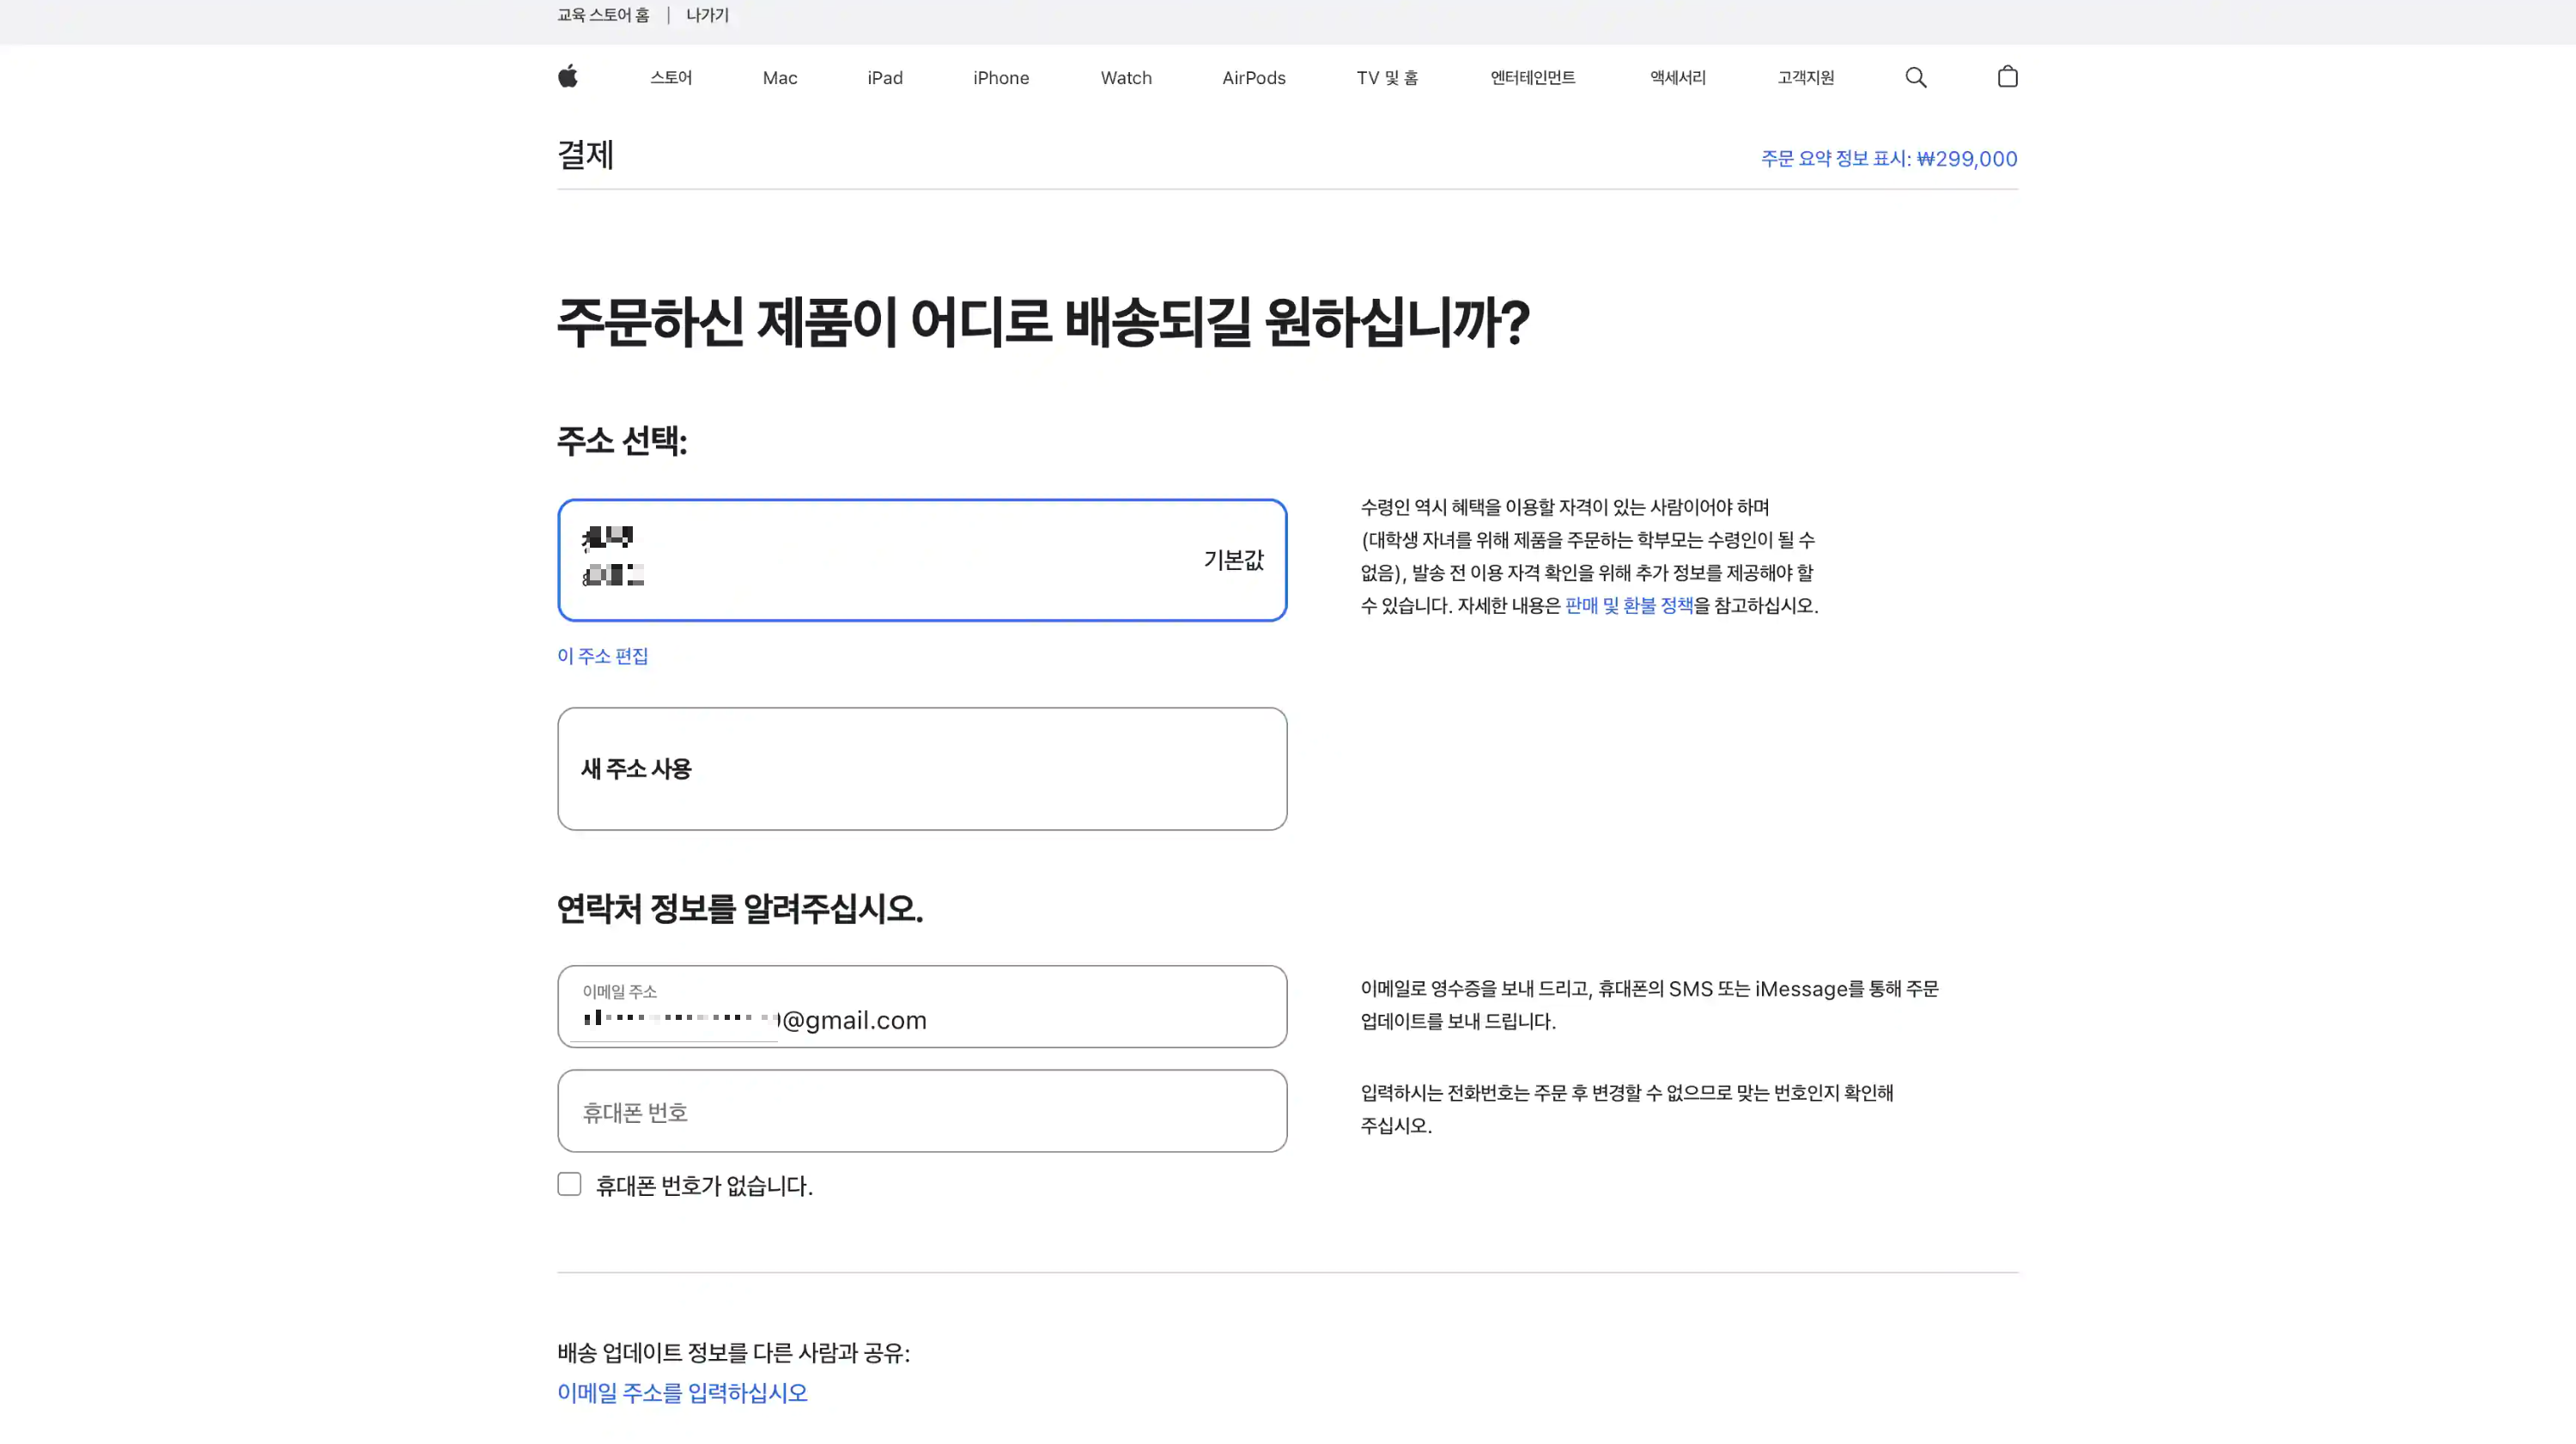The width and height of the screenshot is (2576, 1444).
Task: Select 고객지원 from the navigation
Action: [x=1805, y=77]
